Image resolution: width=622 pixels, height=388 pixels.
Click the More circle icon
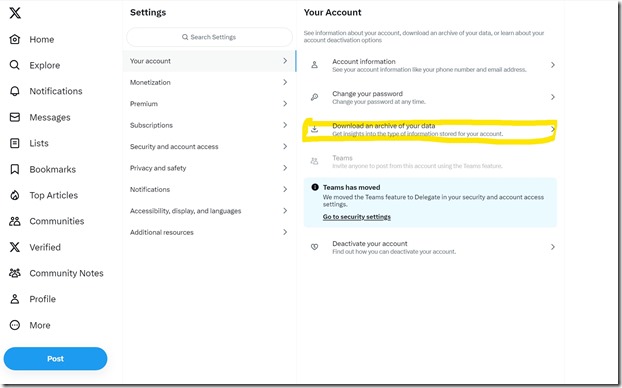pyautogui.click(x=15, y=325)
